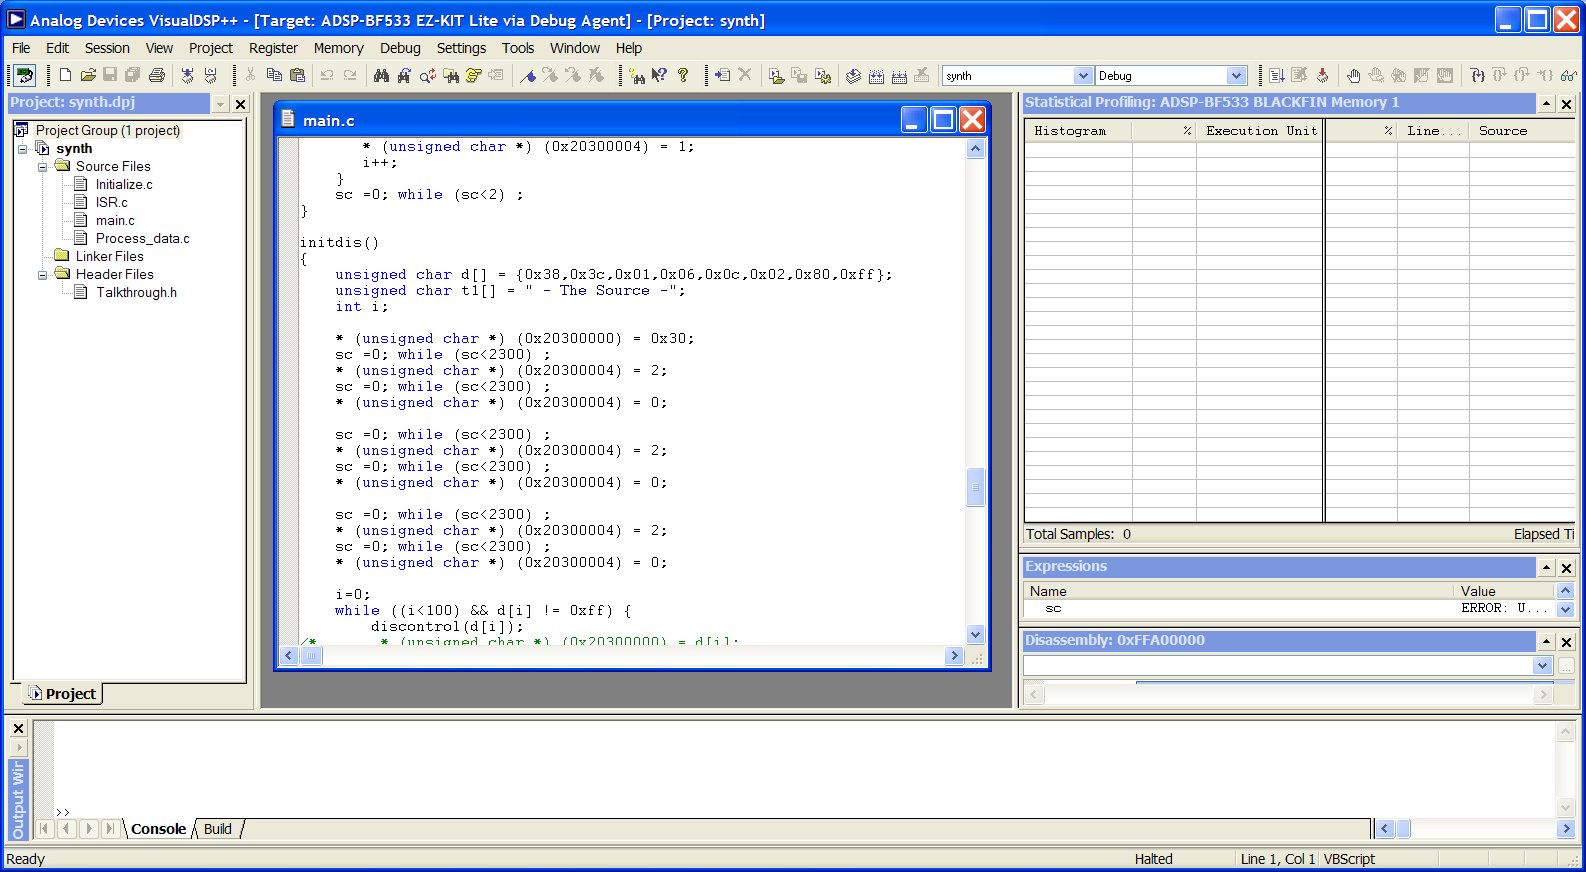Open a file with the folder icon
Image resolution: width=1586 pixels, height=872 pixels.
88,75
